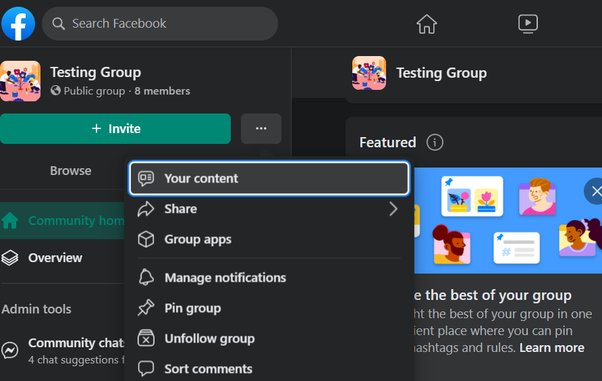Toggle the three-dots more options button
Screen dimensions: 602x381
(x=261, y=129)
